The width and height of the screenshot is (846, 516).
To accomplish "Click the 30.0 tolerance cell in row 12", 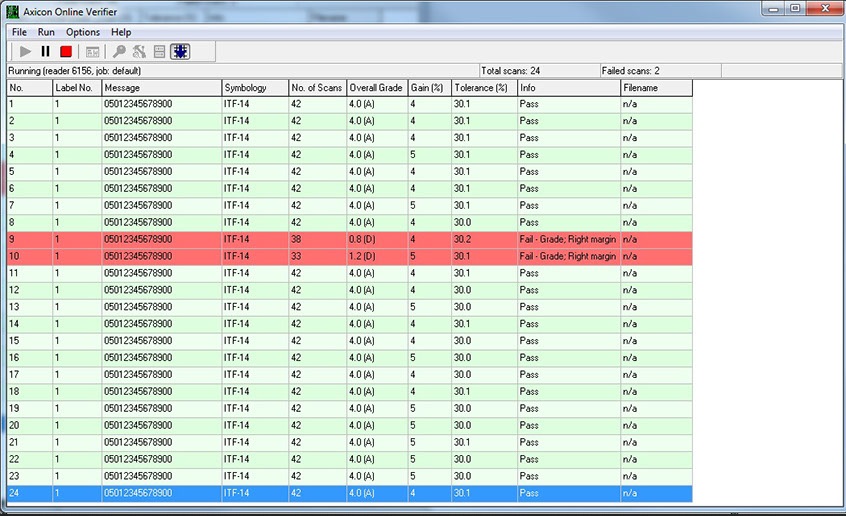I will click(x=485, y=290).
